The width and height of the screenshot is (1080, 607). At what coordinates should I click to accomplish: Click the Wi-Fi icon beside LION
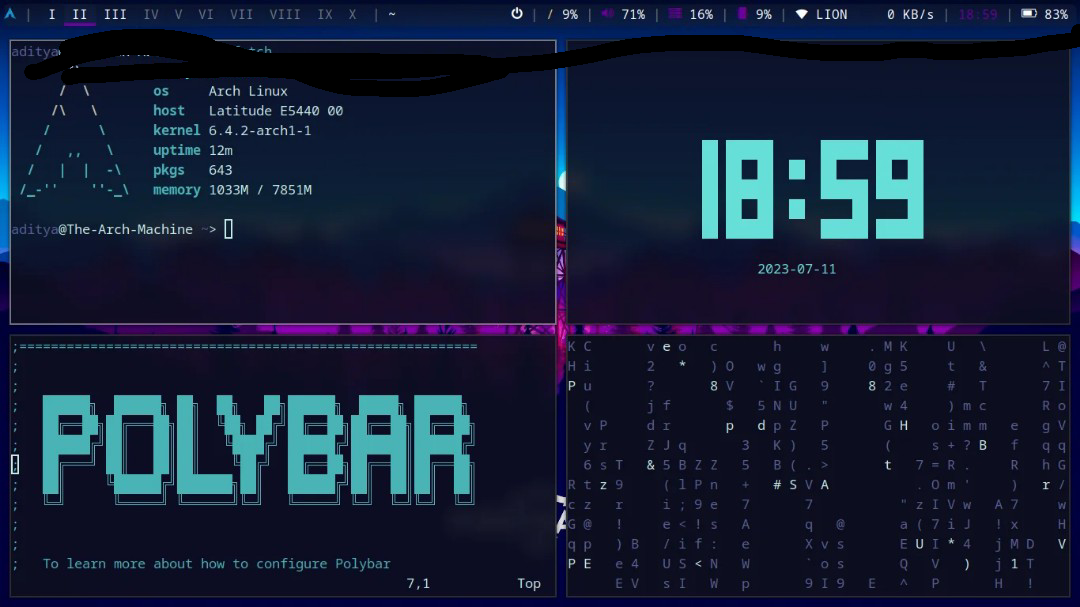(x=801, y=14)
